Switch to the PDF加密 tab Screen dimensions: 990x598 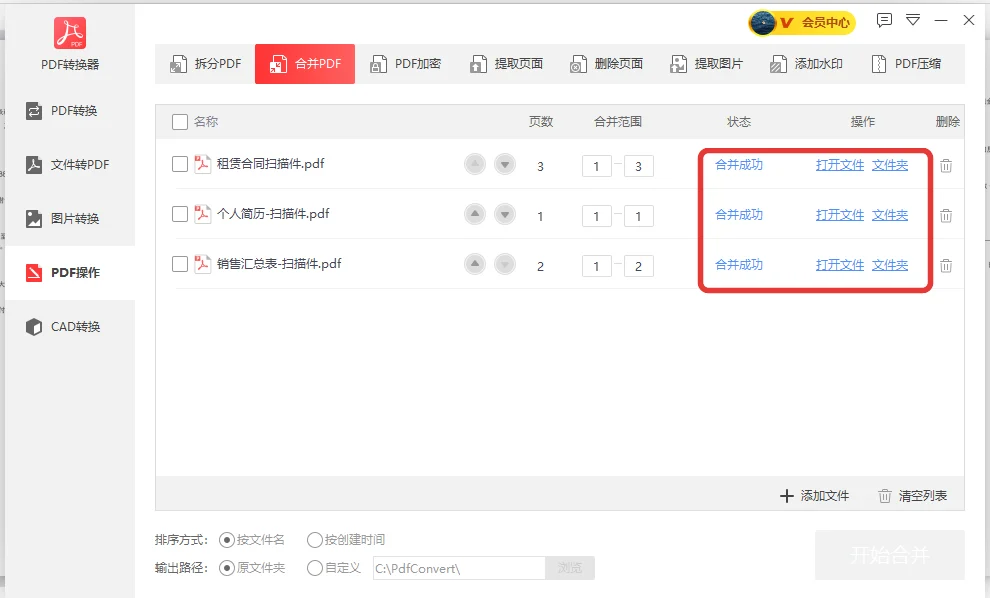(405, 64)
